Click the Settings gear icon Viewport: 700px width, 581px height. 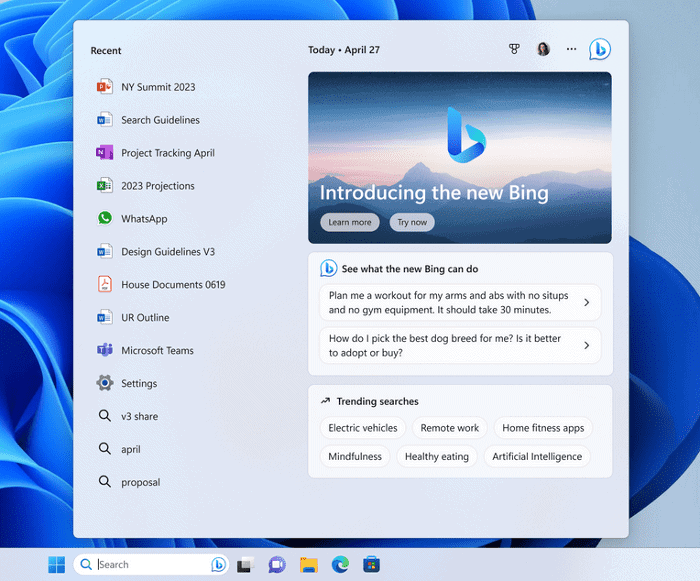coord(105,383)
